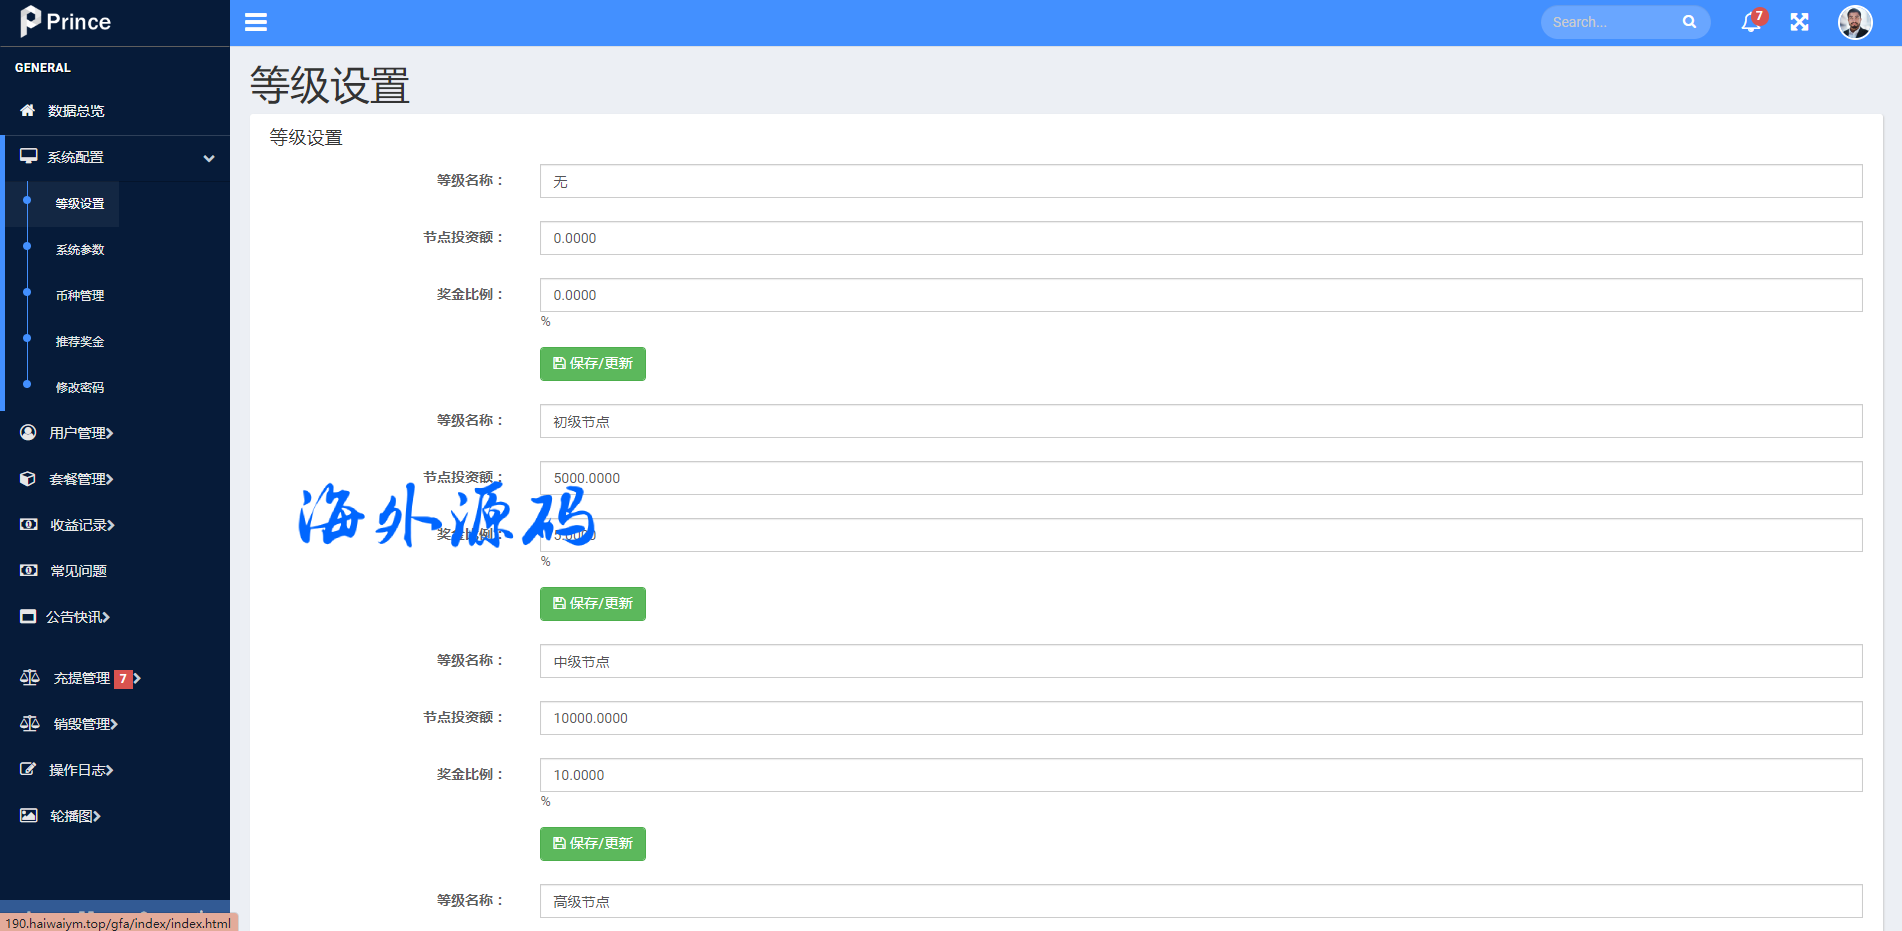Screen dimensions: 1902x931
Task: Click the hamburger menu icon
Action: 256,22
